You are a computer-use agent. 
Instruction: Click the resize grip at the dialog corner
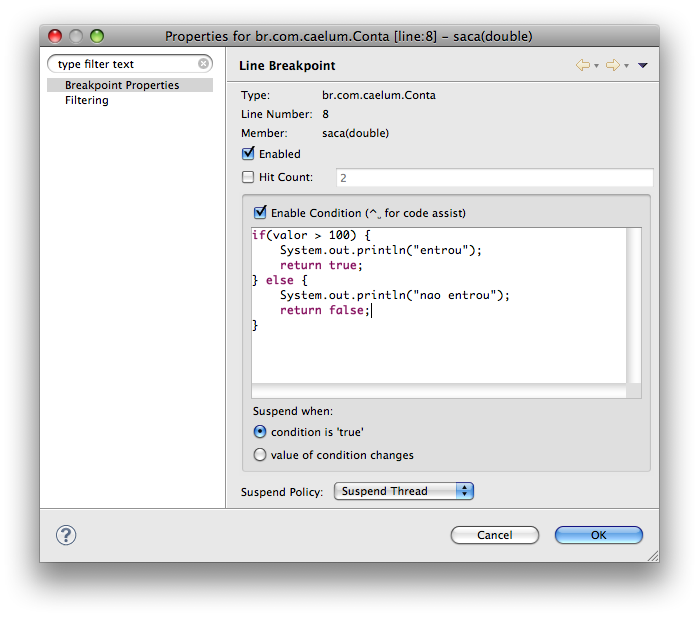(653, 555)
